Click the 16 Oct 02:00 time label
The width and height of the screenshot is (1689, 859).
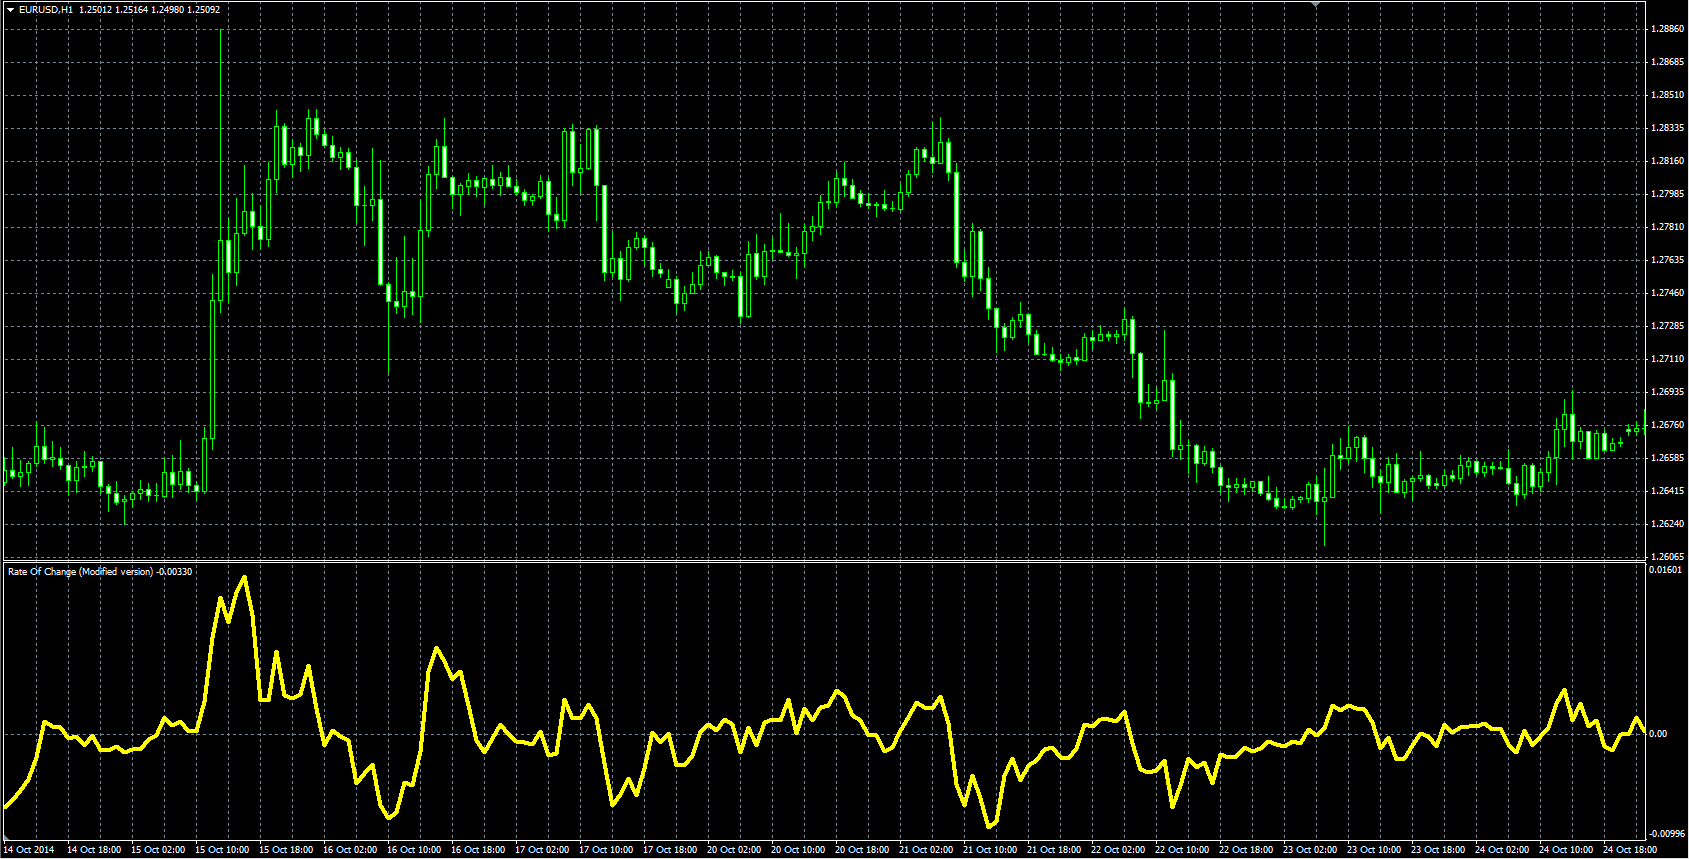point(350,850)
